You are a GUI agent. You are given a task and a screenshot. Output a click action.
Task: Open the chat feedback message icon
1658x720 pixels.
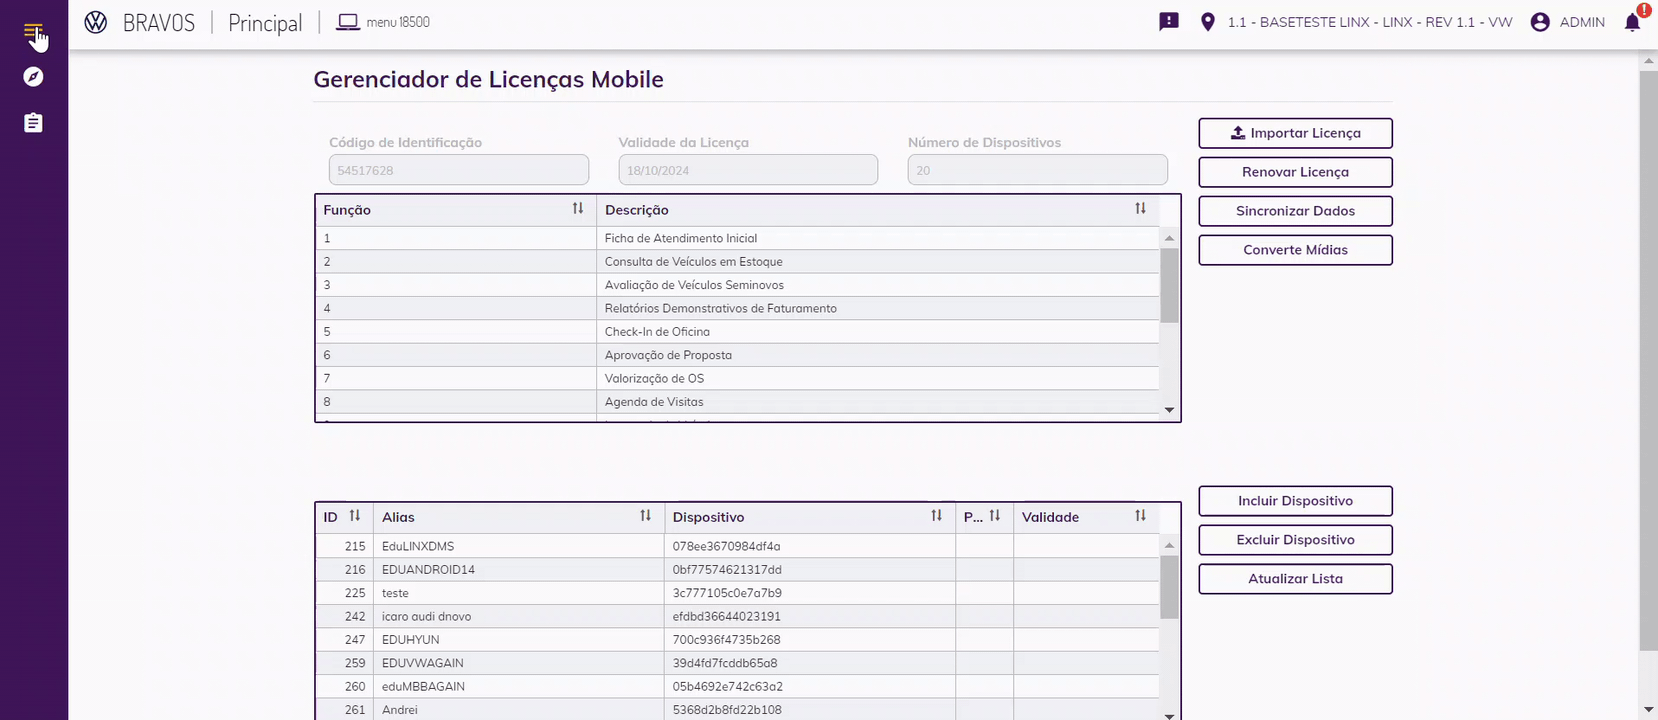tap(1168, 22)
